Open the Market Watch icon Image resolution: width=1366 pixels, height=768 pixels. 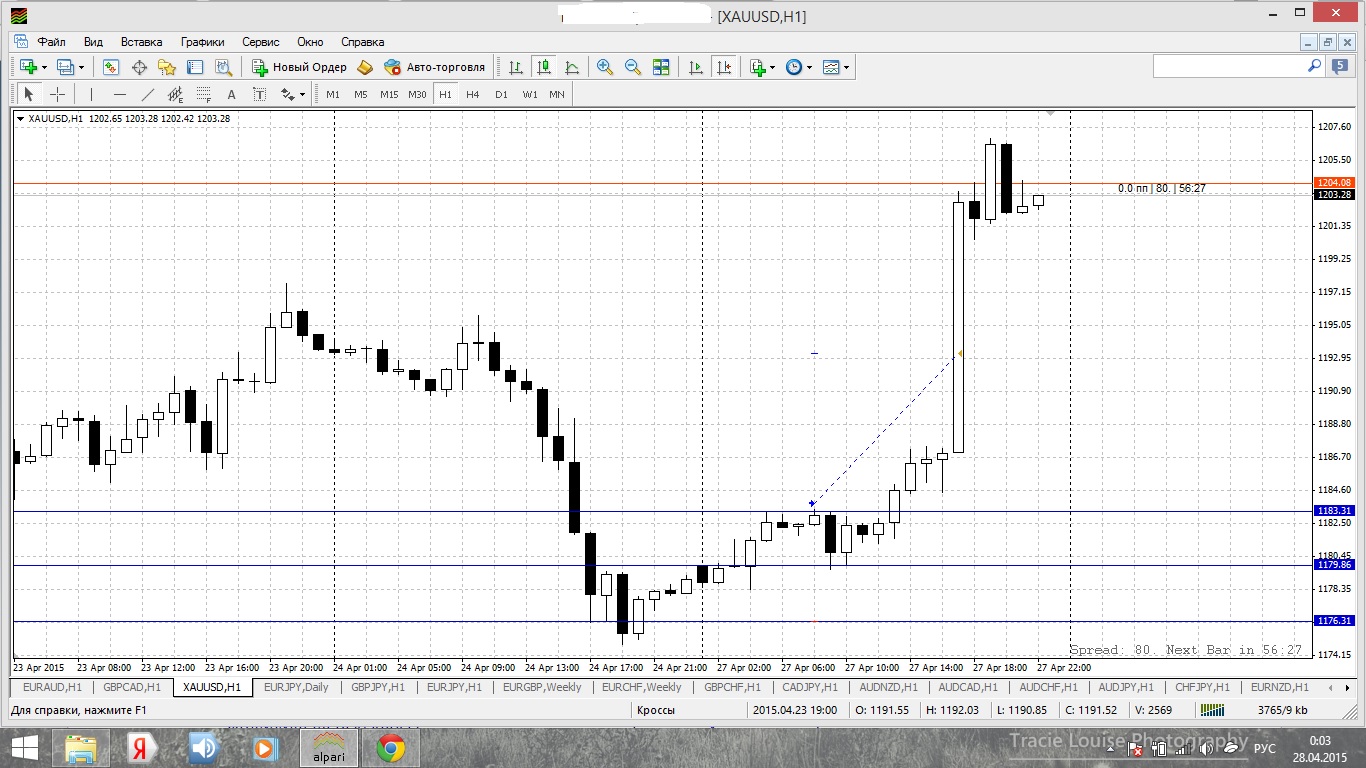(x=111, y=67)
